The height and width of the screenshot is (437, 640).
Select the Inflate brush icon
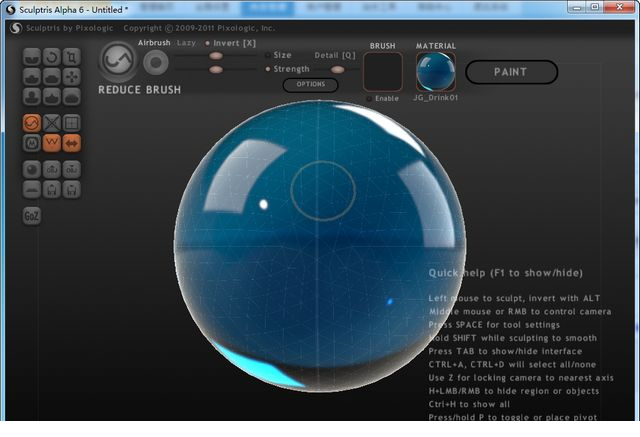[32, 97]
